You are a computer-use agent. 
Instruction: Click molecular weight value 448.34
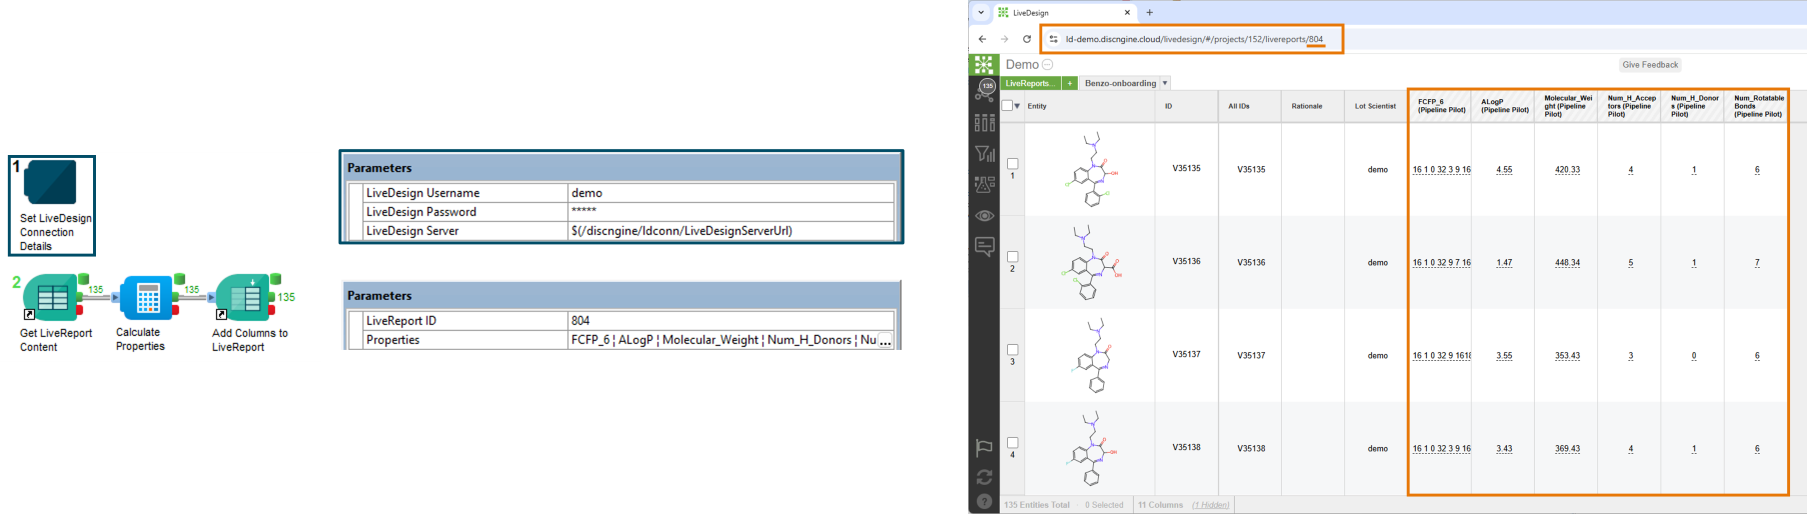pyautogui.click(x=1568, y=263)
